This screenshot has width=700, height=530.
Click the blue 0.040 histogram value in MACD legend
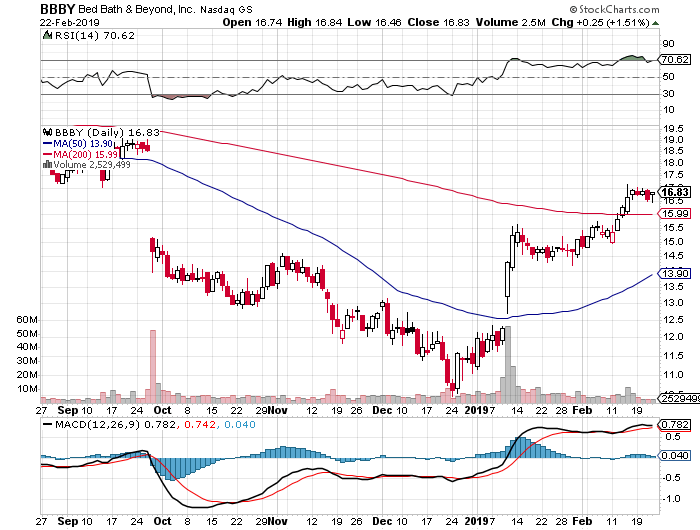click(x=240, y=424)
